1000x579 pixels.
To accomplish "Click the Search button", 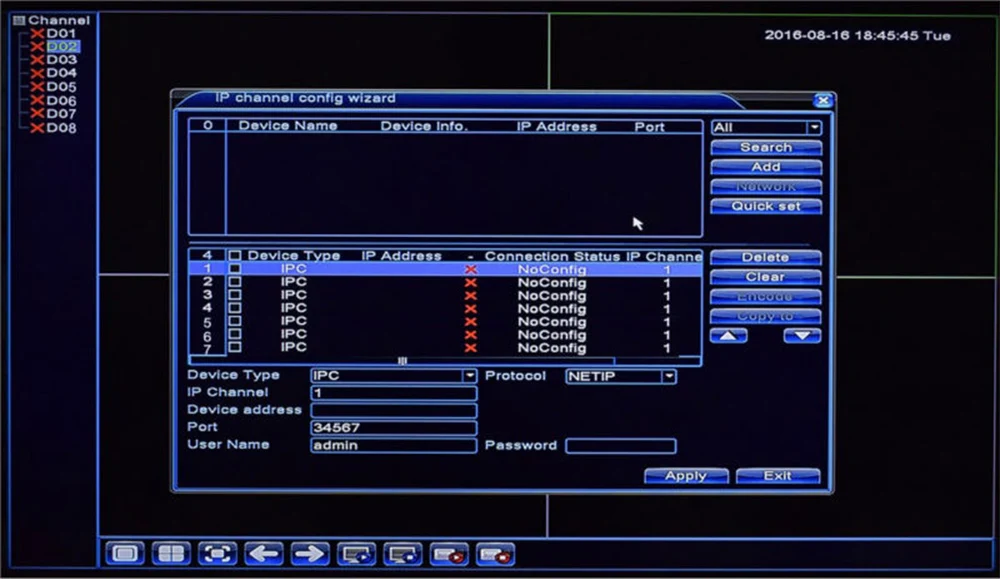I will [766, 147].
